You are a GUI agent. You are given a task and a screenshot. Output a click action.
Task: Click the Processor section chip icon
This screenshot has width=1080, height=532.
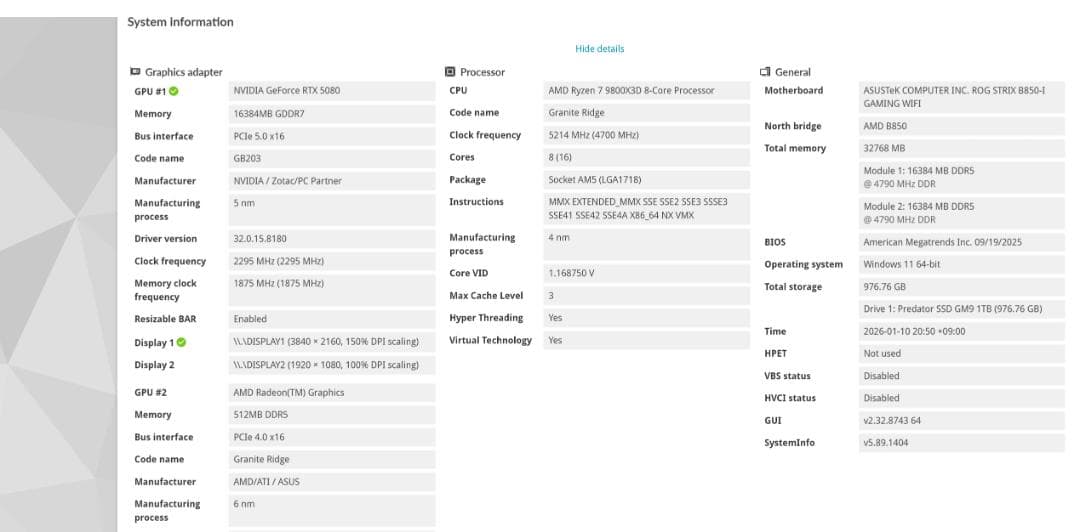450,72
